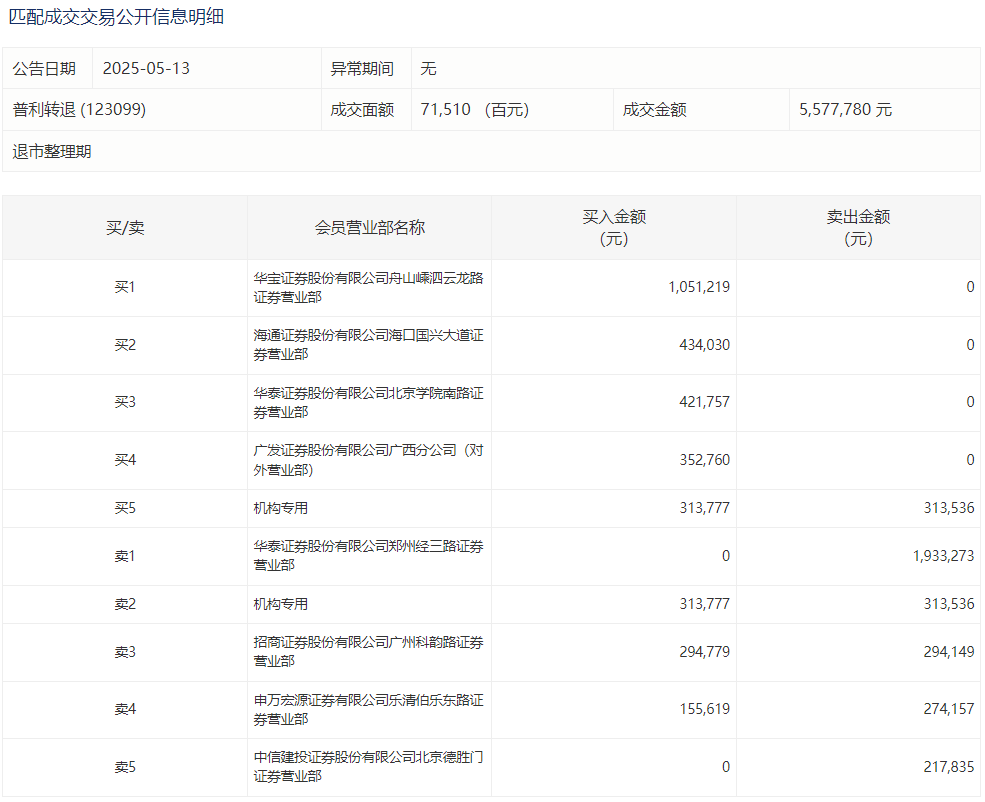This screenshot has width=985, height=802.
Task: Open 华宝证券舟山嵊泗云龙路 branch name
Action: pos(368,287)
